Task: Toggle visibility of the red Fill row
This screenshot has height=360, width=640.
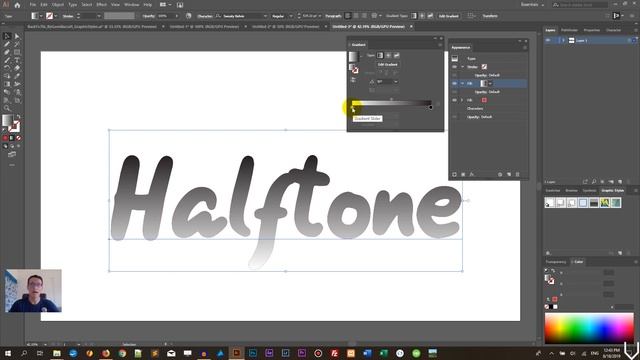Action: (454, 100)
